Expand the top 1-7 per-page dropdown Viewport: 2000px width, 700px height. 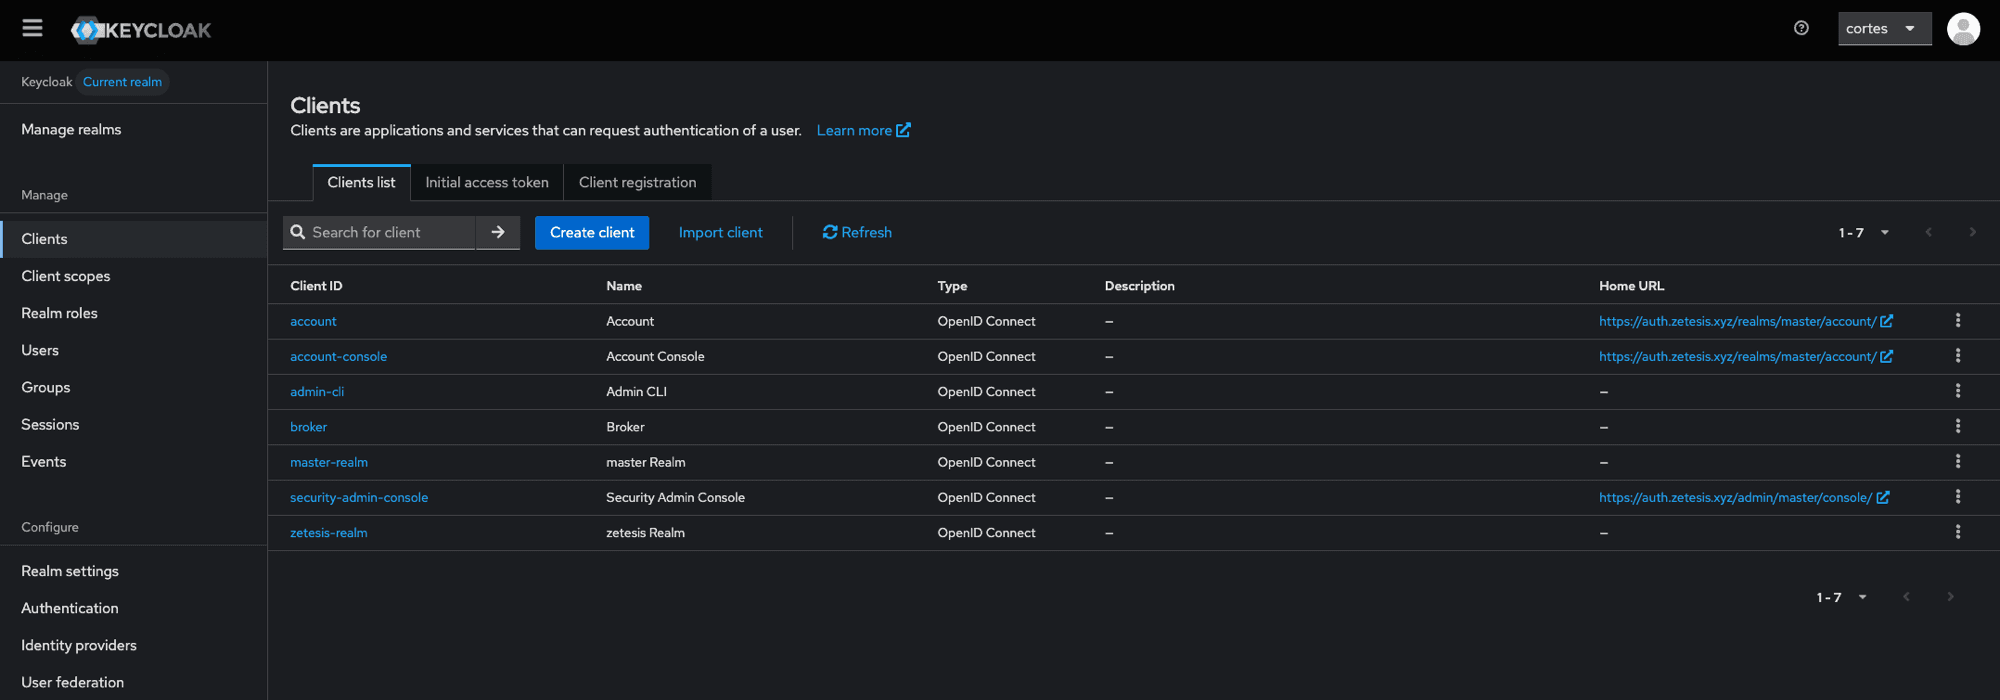(x=1864, y=232)
